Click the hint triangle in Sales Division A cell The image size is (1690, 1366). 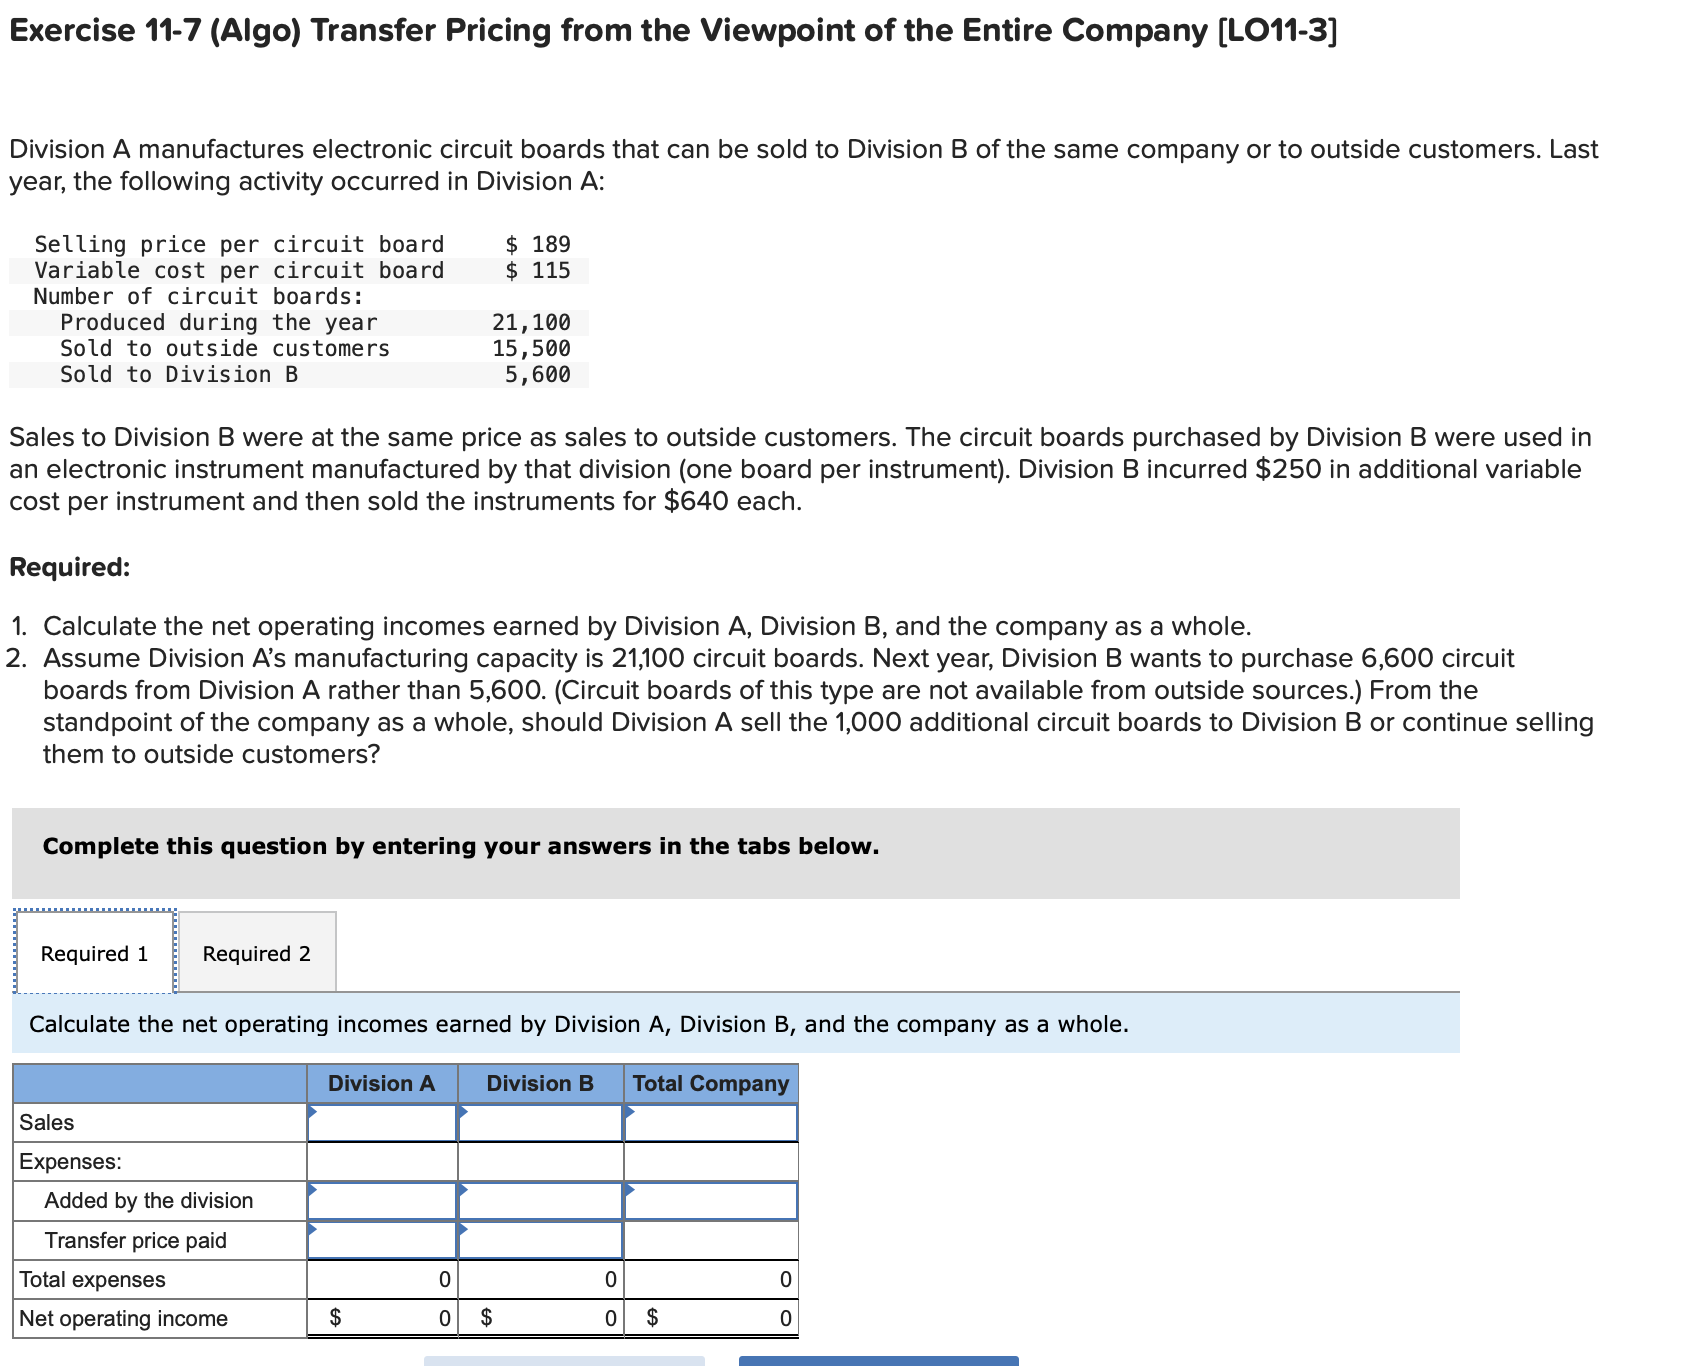[315, 1113]
